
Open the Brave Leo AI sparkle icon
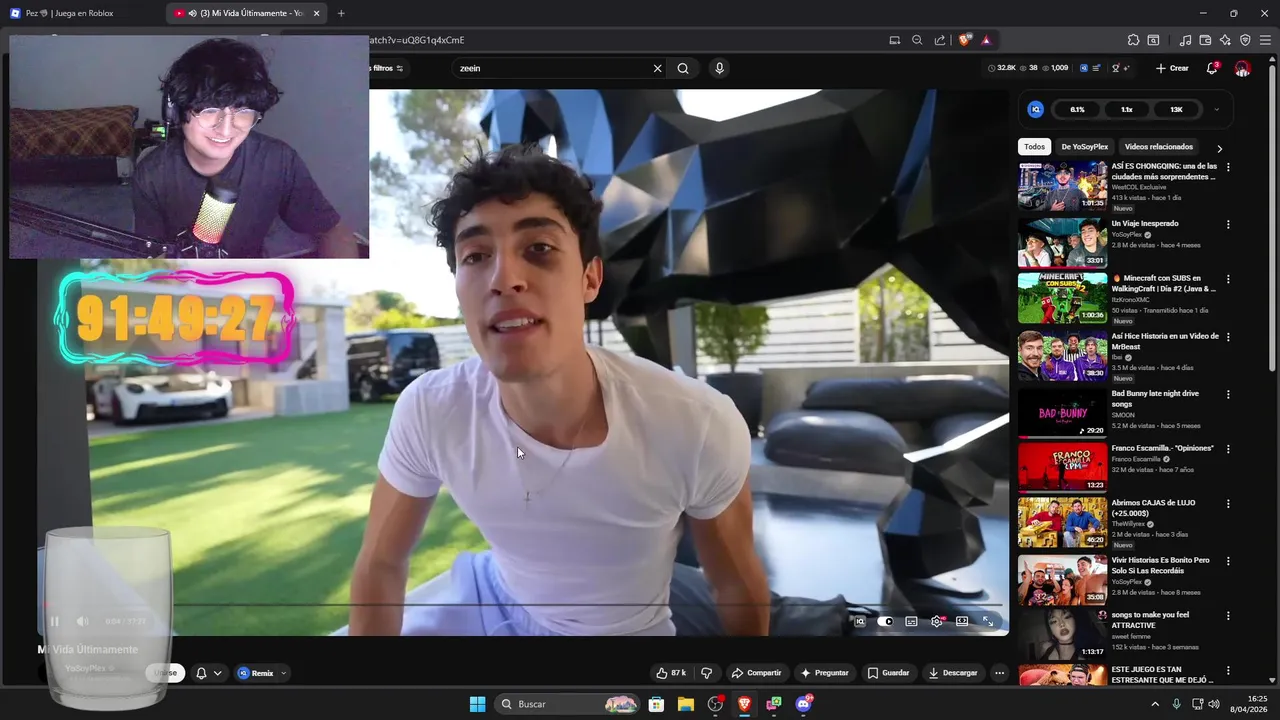pos(1225,40)
